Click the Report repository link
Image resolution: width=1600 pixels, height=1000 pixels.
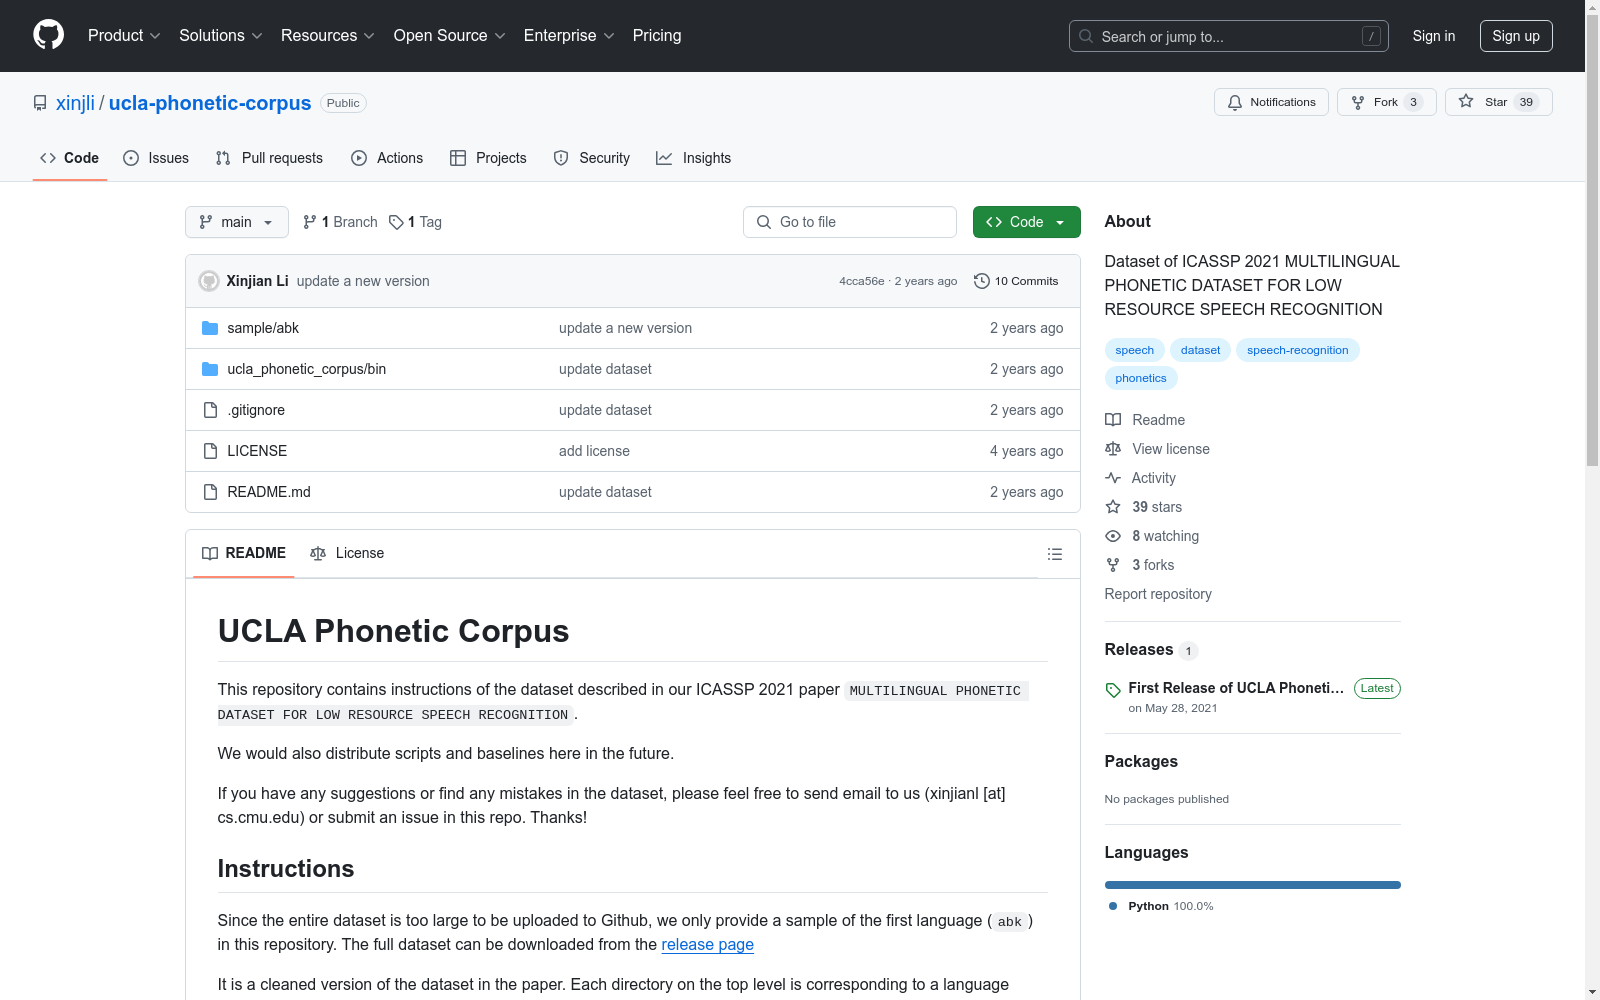click(x=1158, y=594)
